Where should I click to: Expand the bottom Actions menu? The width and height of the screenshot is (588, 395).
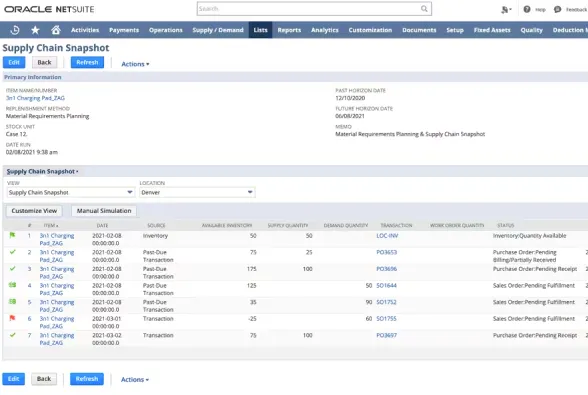click(x=135, y=380)
